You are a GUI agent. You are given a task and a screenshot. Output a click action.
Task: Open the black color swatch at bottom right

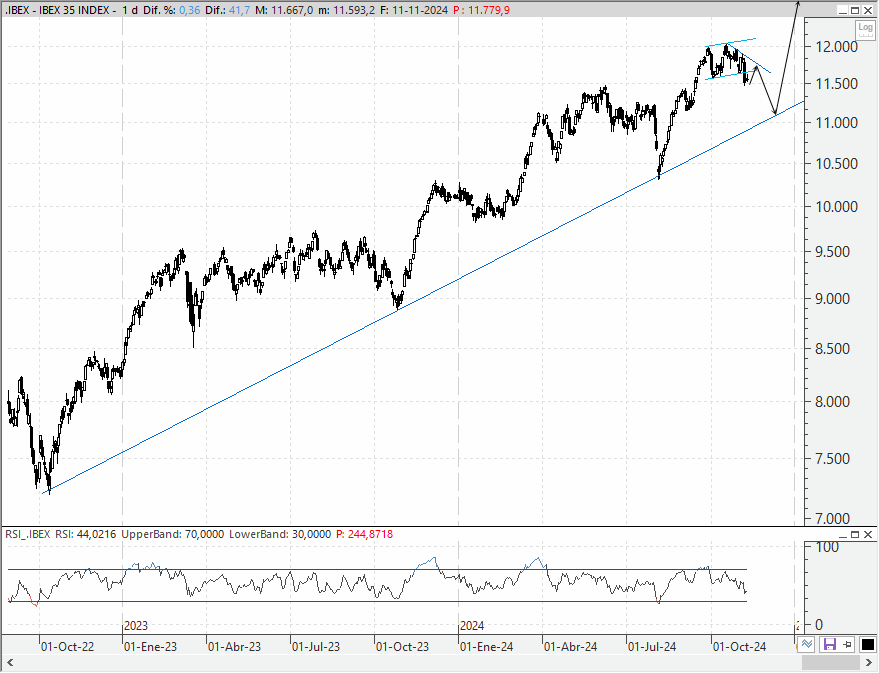click(x=867, y=645)
